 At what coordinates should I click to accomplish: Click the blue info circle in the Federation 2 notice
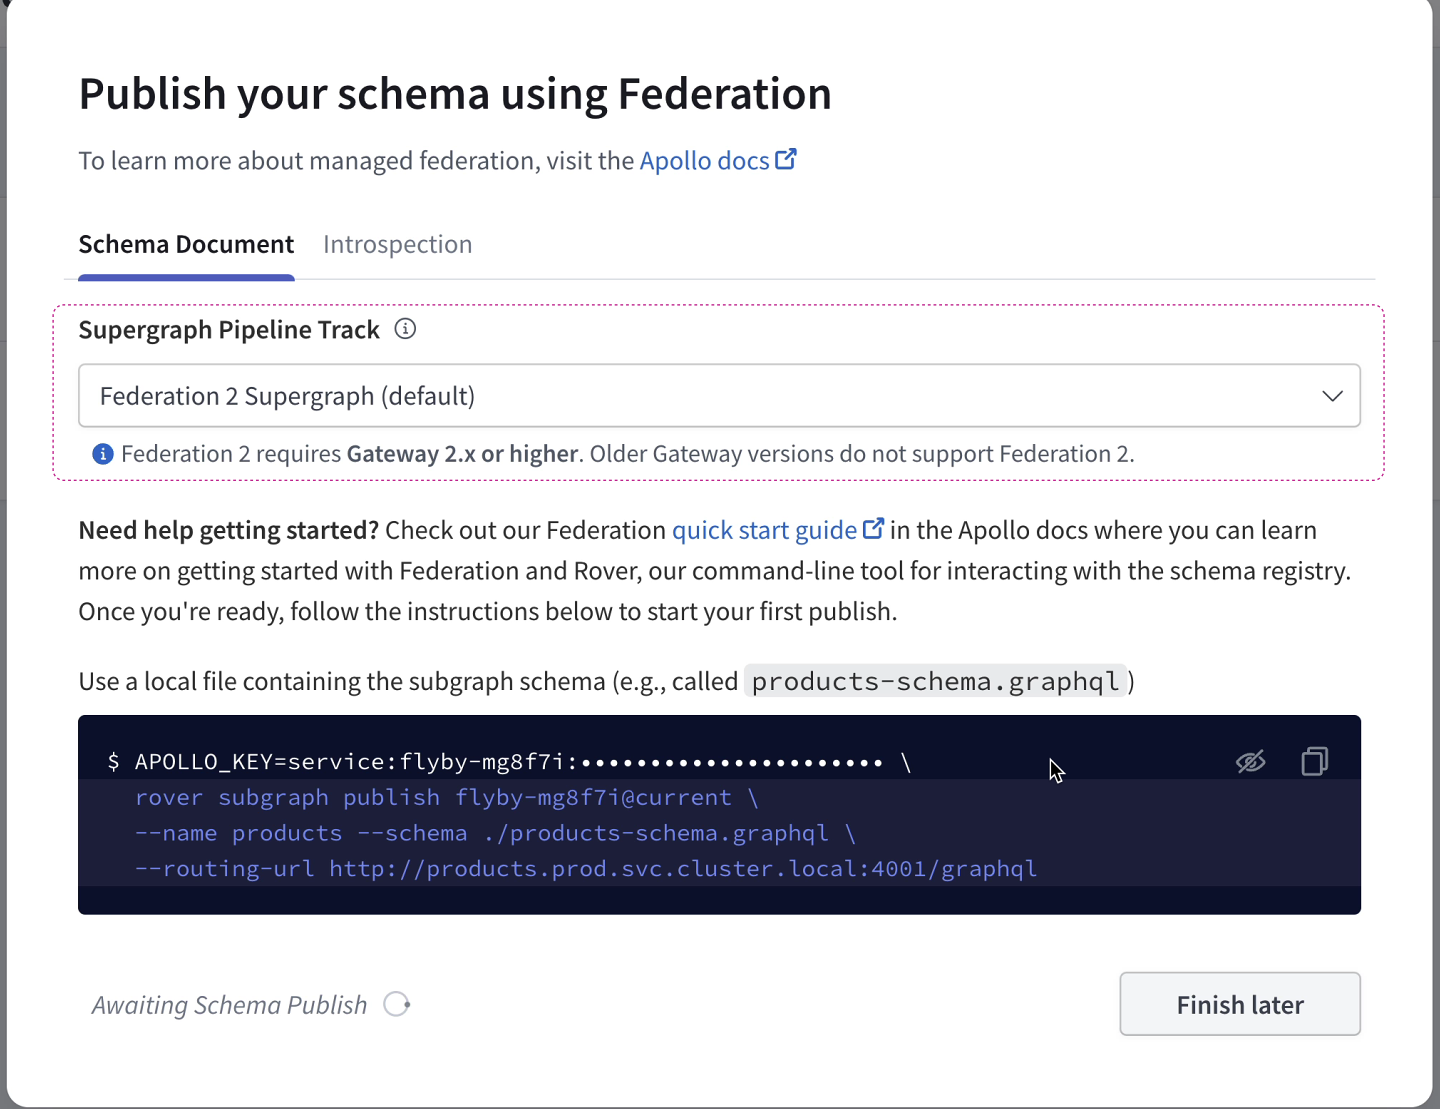[x=102, y=453]
